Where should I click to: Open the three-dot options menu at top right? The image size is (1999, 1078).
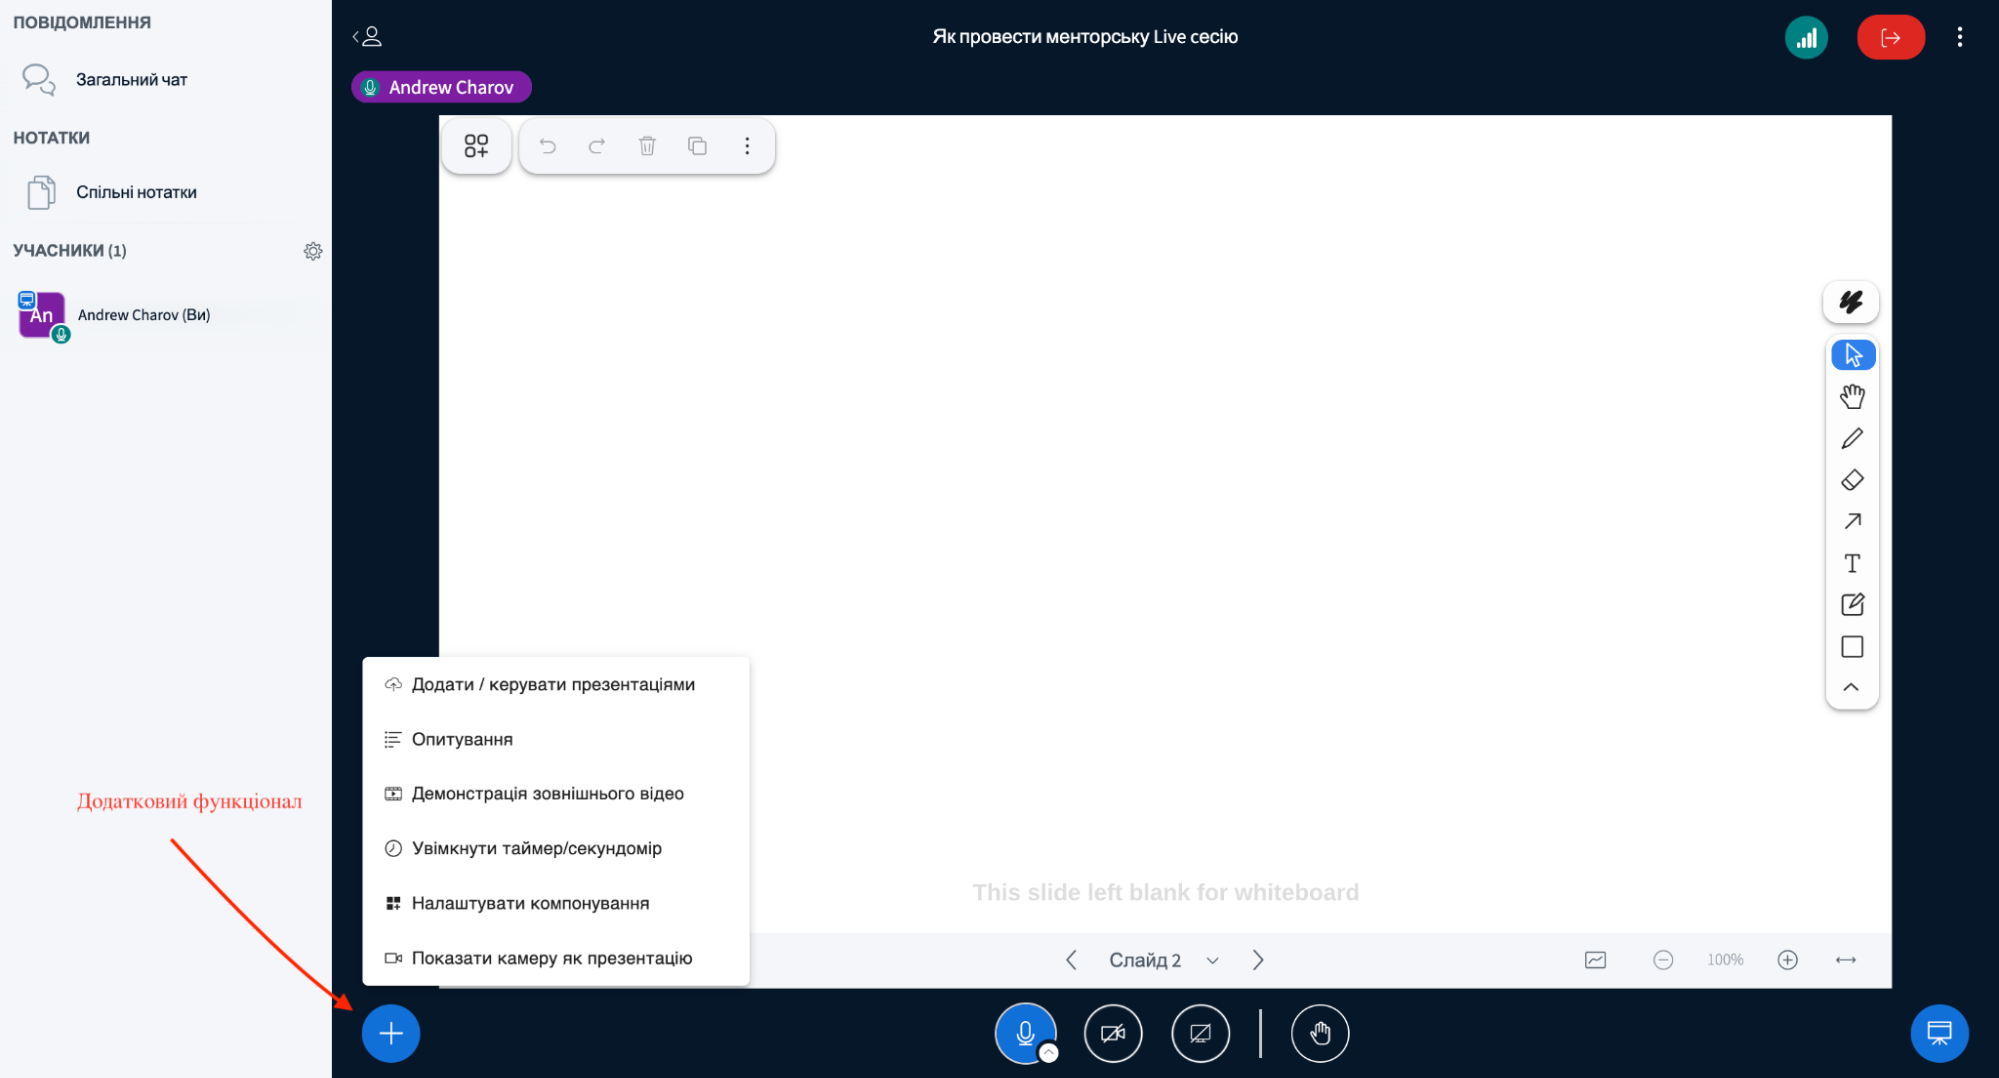1959,38
